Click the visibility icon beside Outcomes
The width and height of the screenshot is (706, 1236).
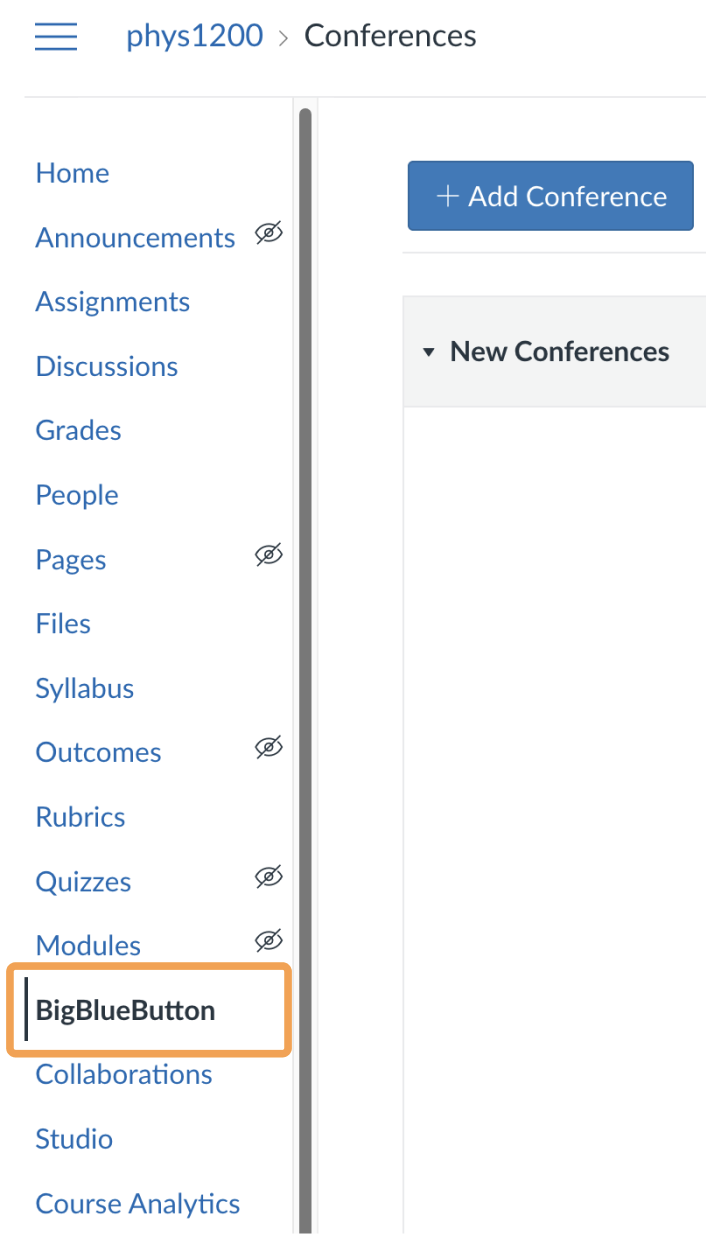click(268, 747)
